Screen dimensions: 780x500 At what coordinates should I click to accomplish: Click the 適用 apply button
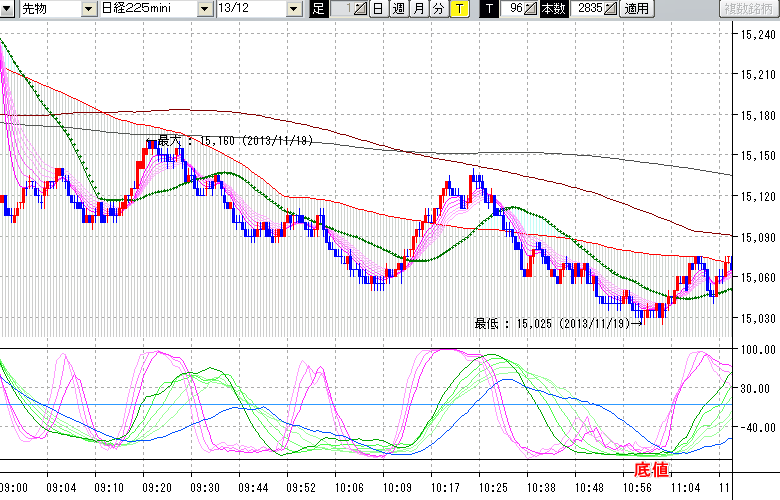point(636,9)
